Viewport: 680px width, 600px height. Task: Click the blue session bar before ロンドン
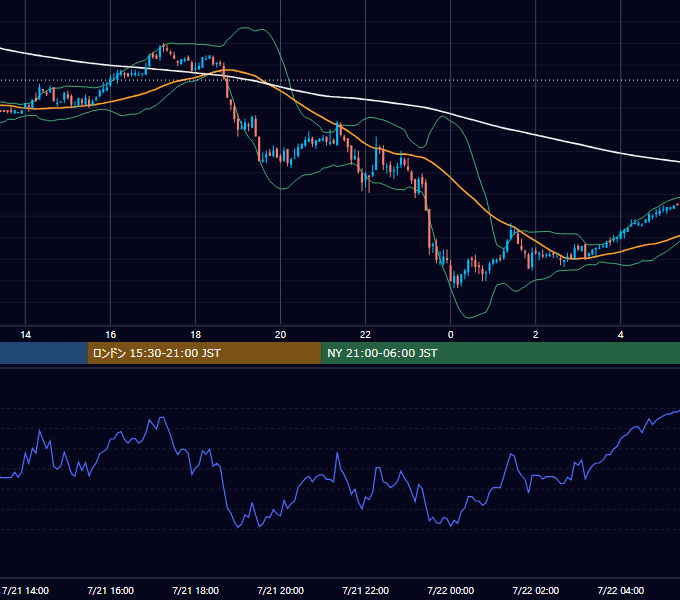(x=44, y=353)
